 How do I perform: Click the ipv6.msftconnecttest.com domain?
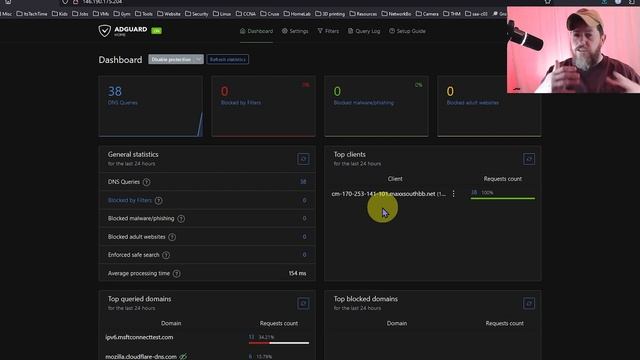[x=139, y=337]
